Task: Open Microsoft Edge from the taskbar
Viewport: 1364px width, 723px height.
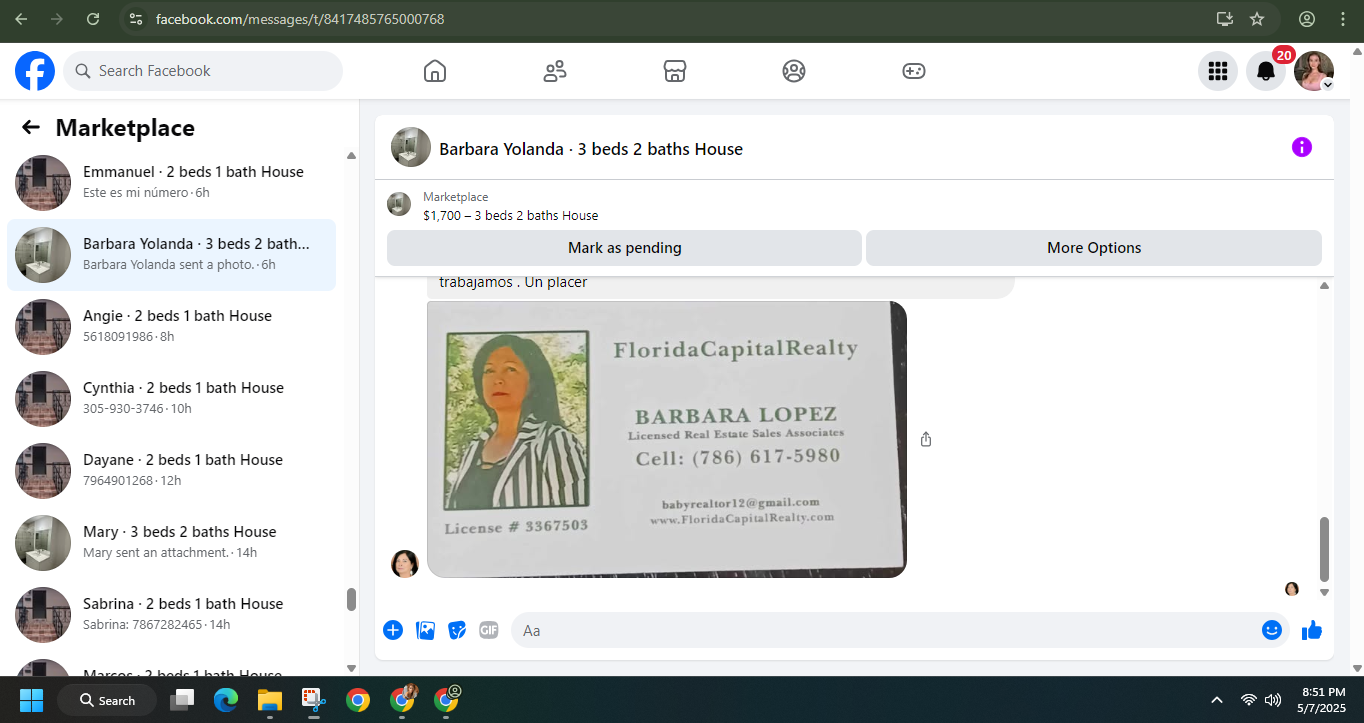Action: 226,700
